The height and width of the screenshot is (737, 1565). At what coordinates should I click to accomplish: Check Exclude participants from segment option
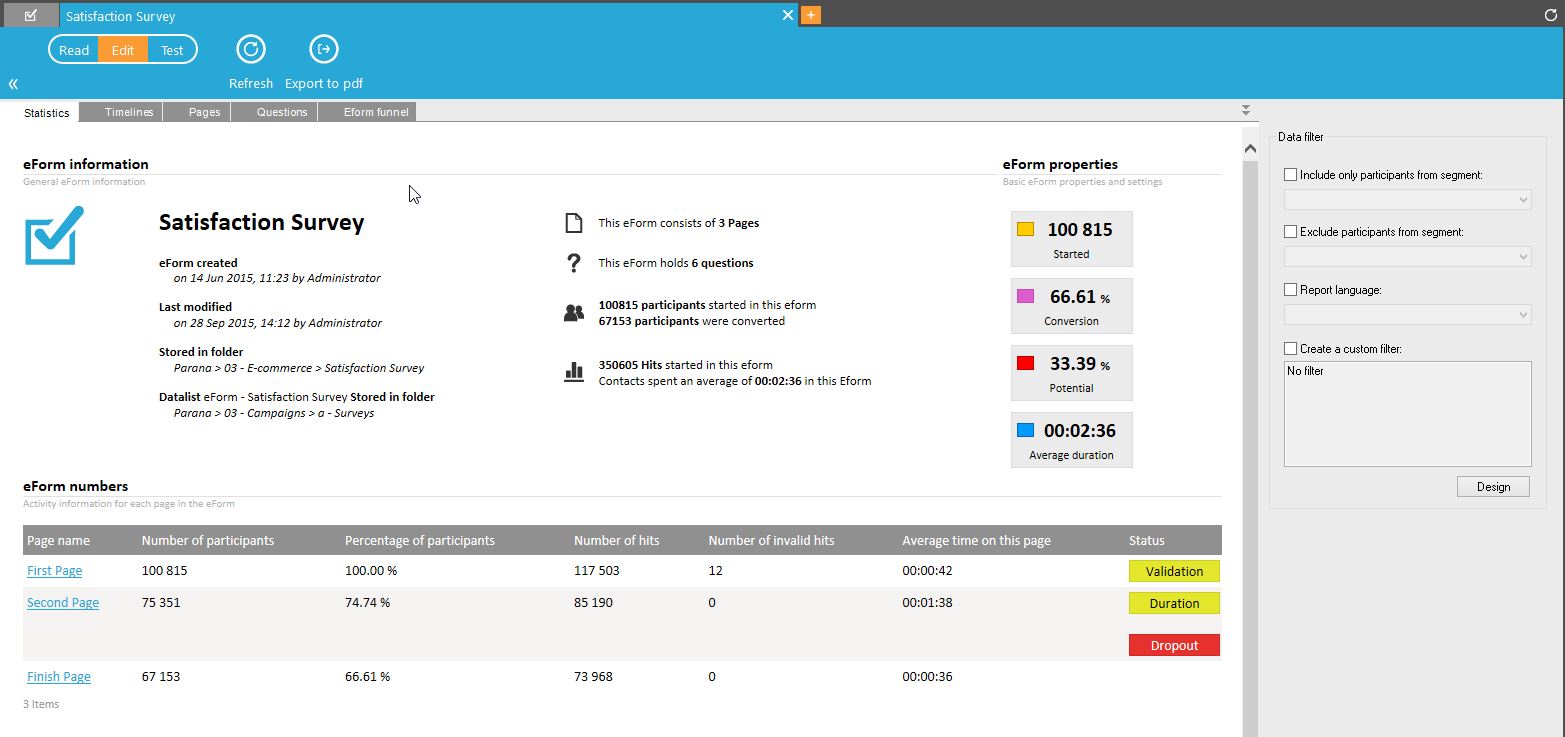pyautogui.click(x=1290, y=232)
